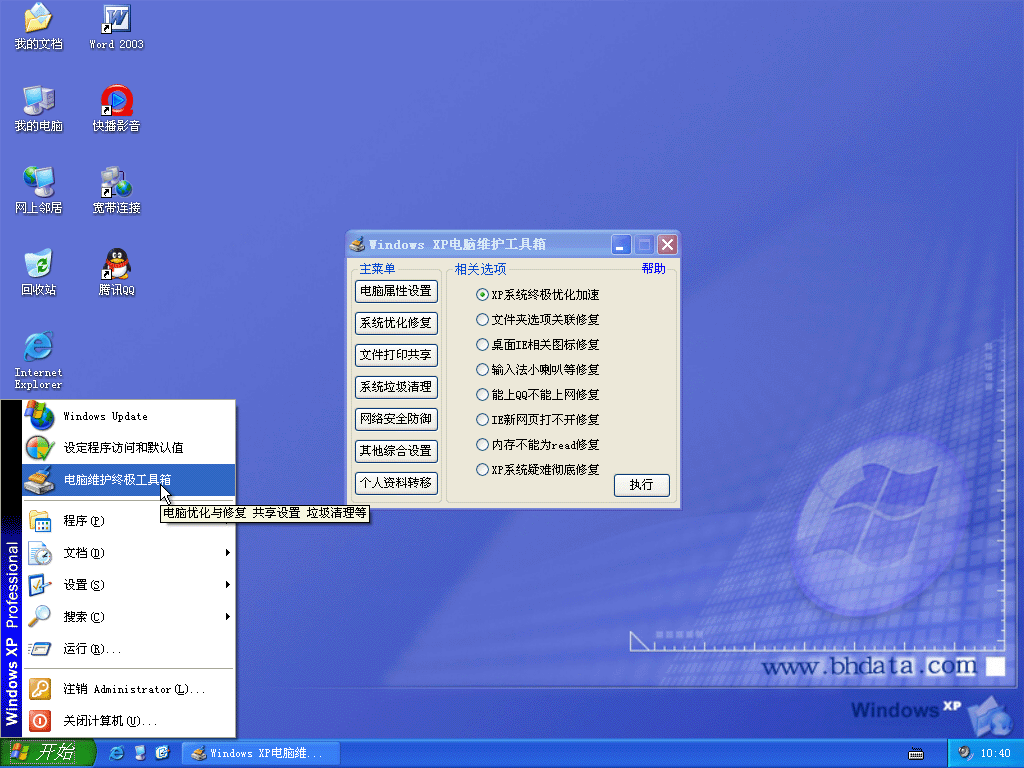Screen dimensions: 1024x768
Task: Select the 腾讯QQ penguin icon
Action: tap(116, 272)
